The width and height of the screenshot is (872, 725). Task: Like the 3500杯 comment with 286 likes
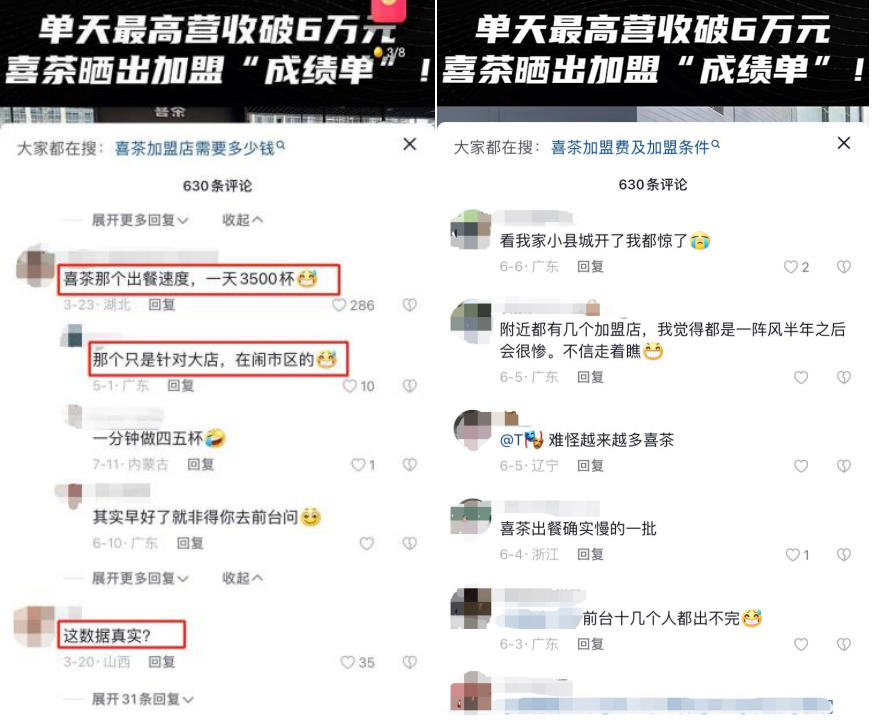339,305
